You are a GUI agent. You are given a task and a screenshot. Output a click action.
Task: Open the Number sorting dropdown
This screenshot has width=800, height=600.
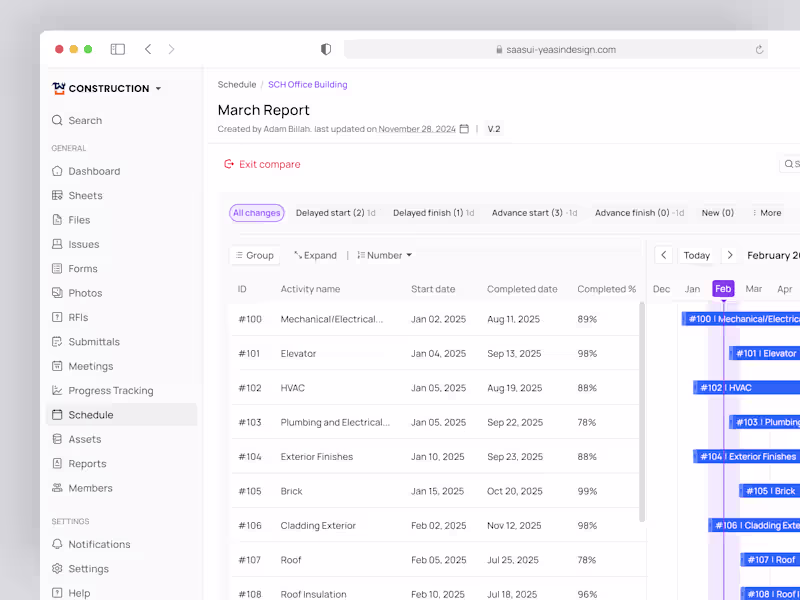click(x=384, y=255)
